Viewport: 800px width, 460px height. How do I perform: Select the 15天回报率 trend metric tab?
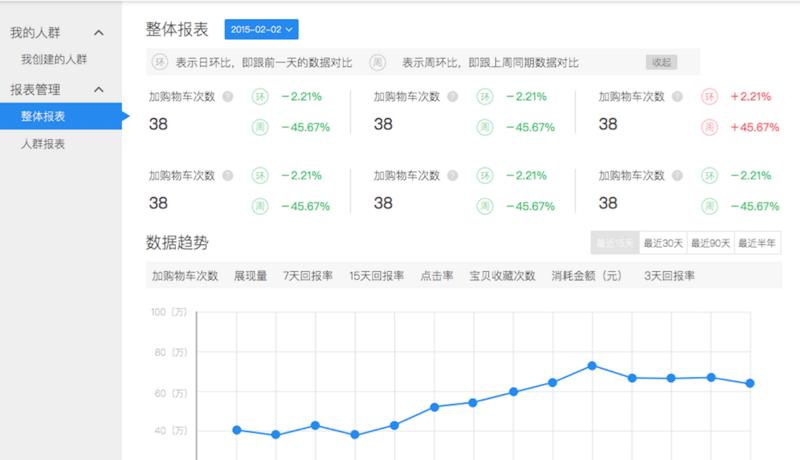377,276
